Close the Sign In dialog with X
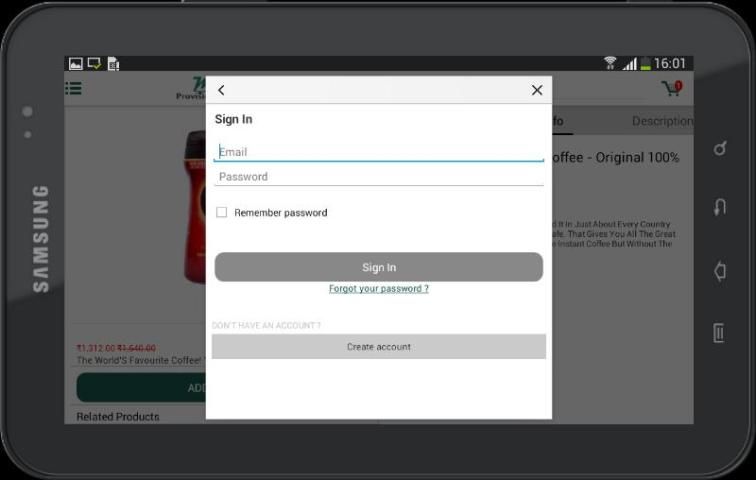The width and height of the screenshot is (756, 480). [537, 90]
